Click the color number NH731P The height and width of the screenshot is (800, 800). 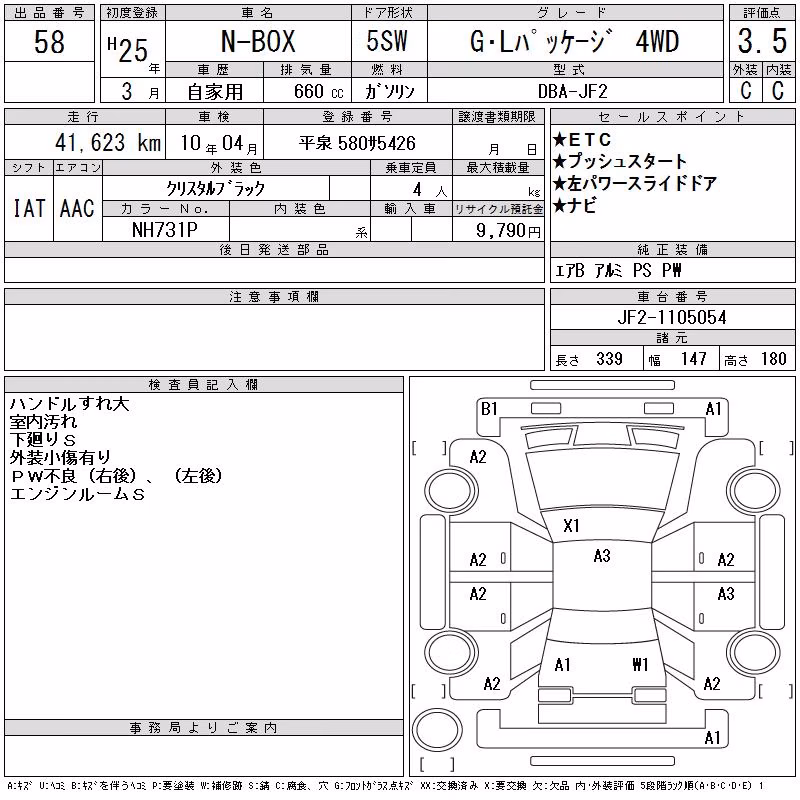click(x=165, y=230)
